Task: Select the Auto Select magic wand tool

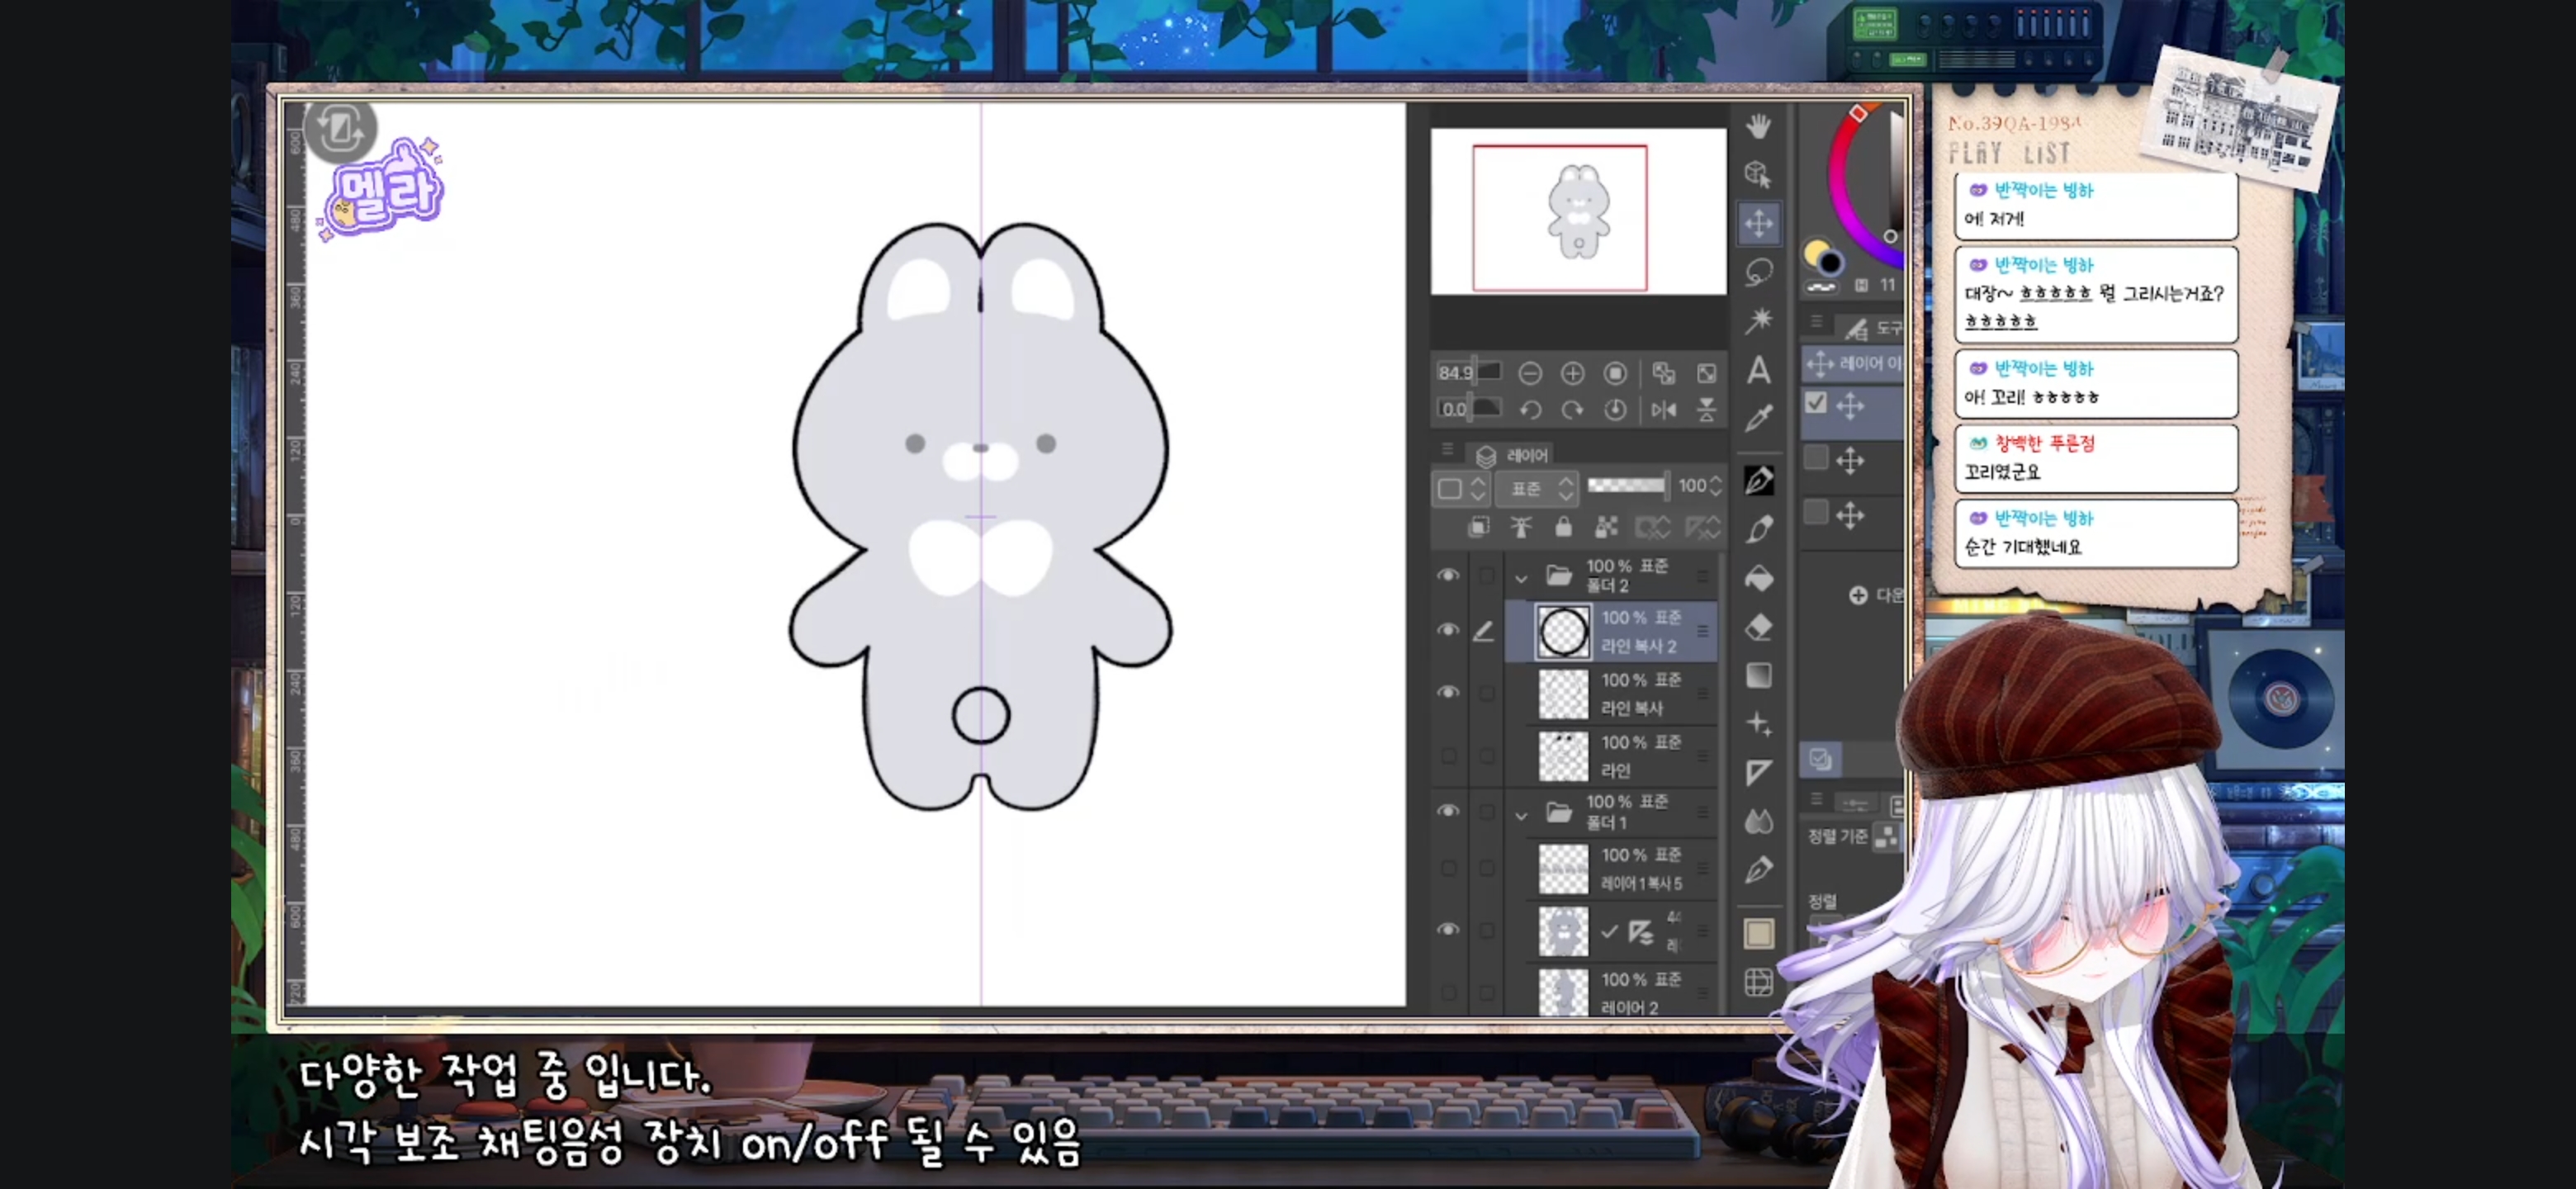Action: (1758, 320)
